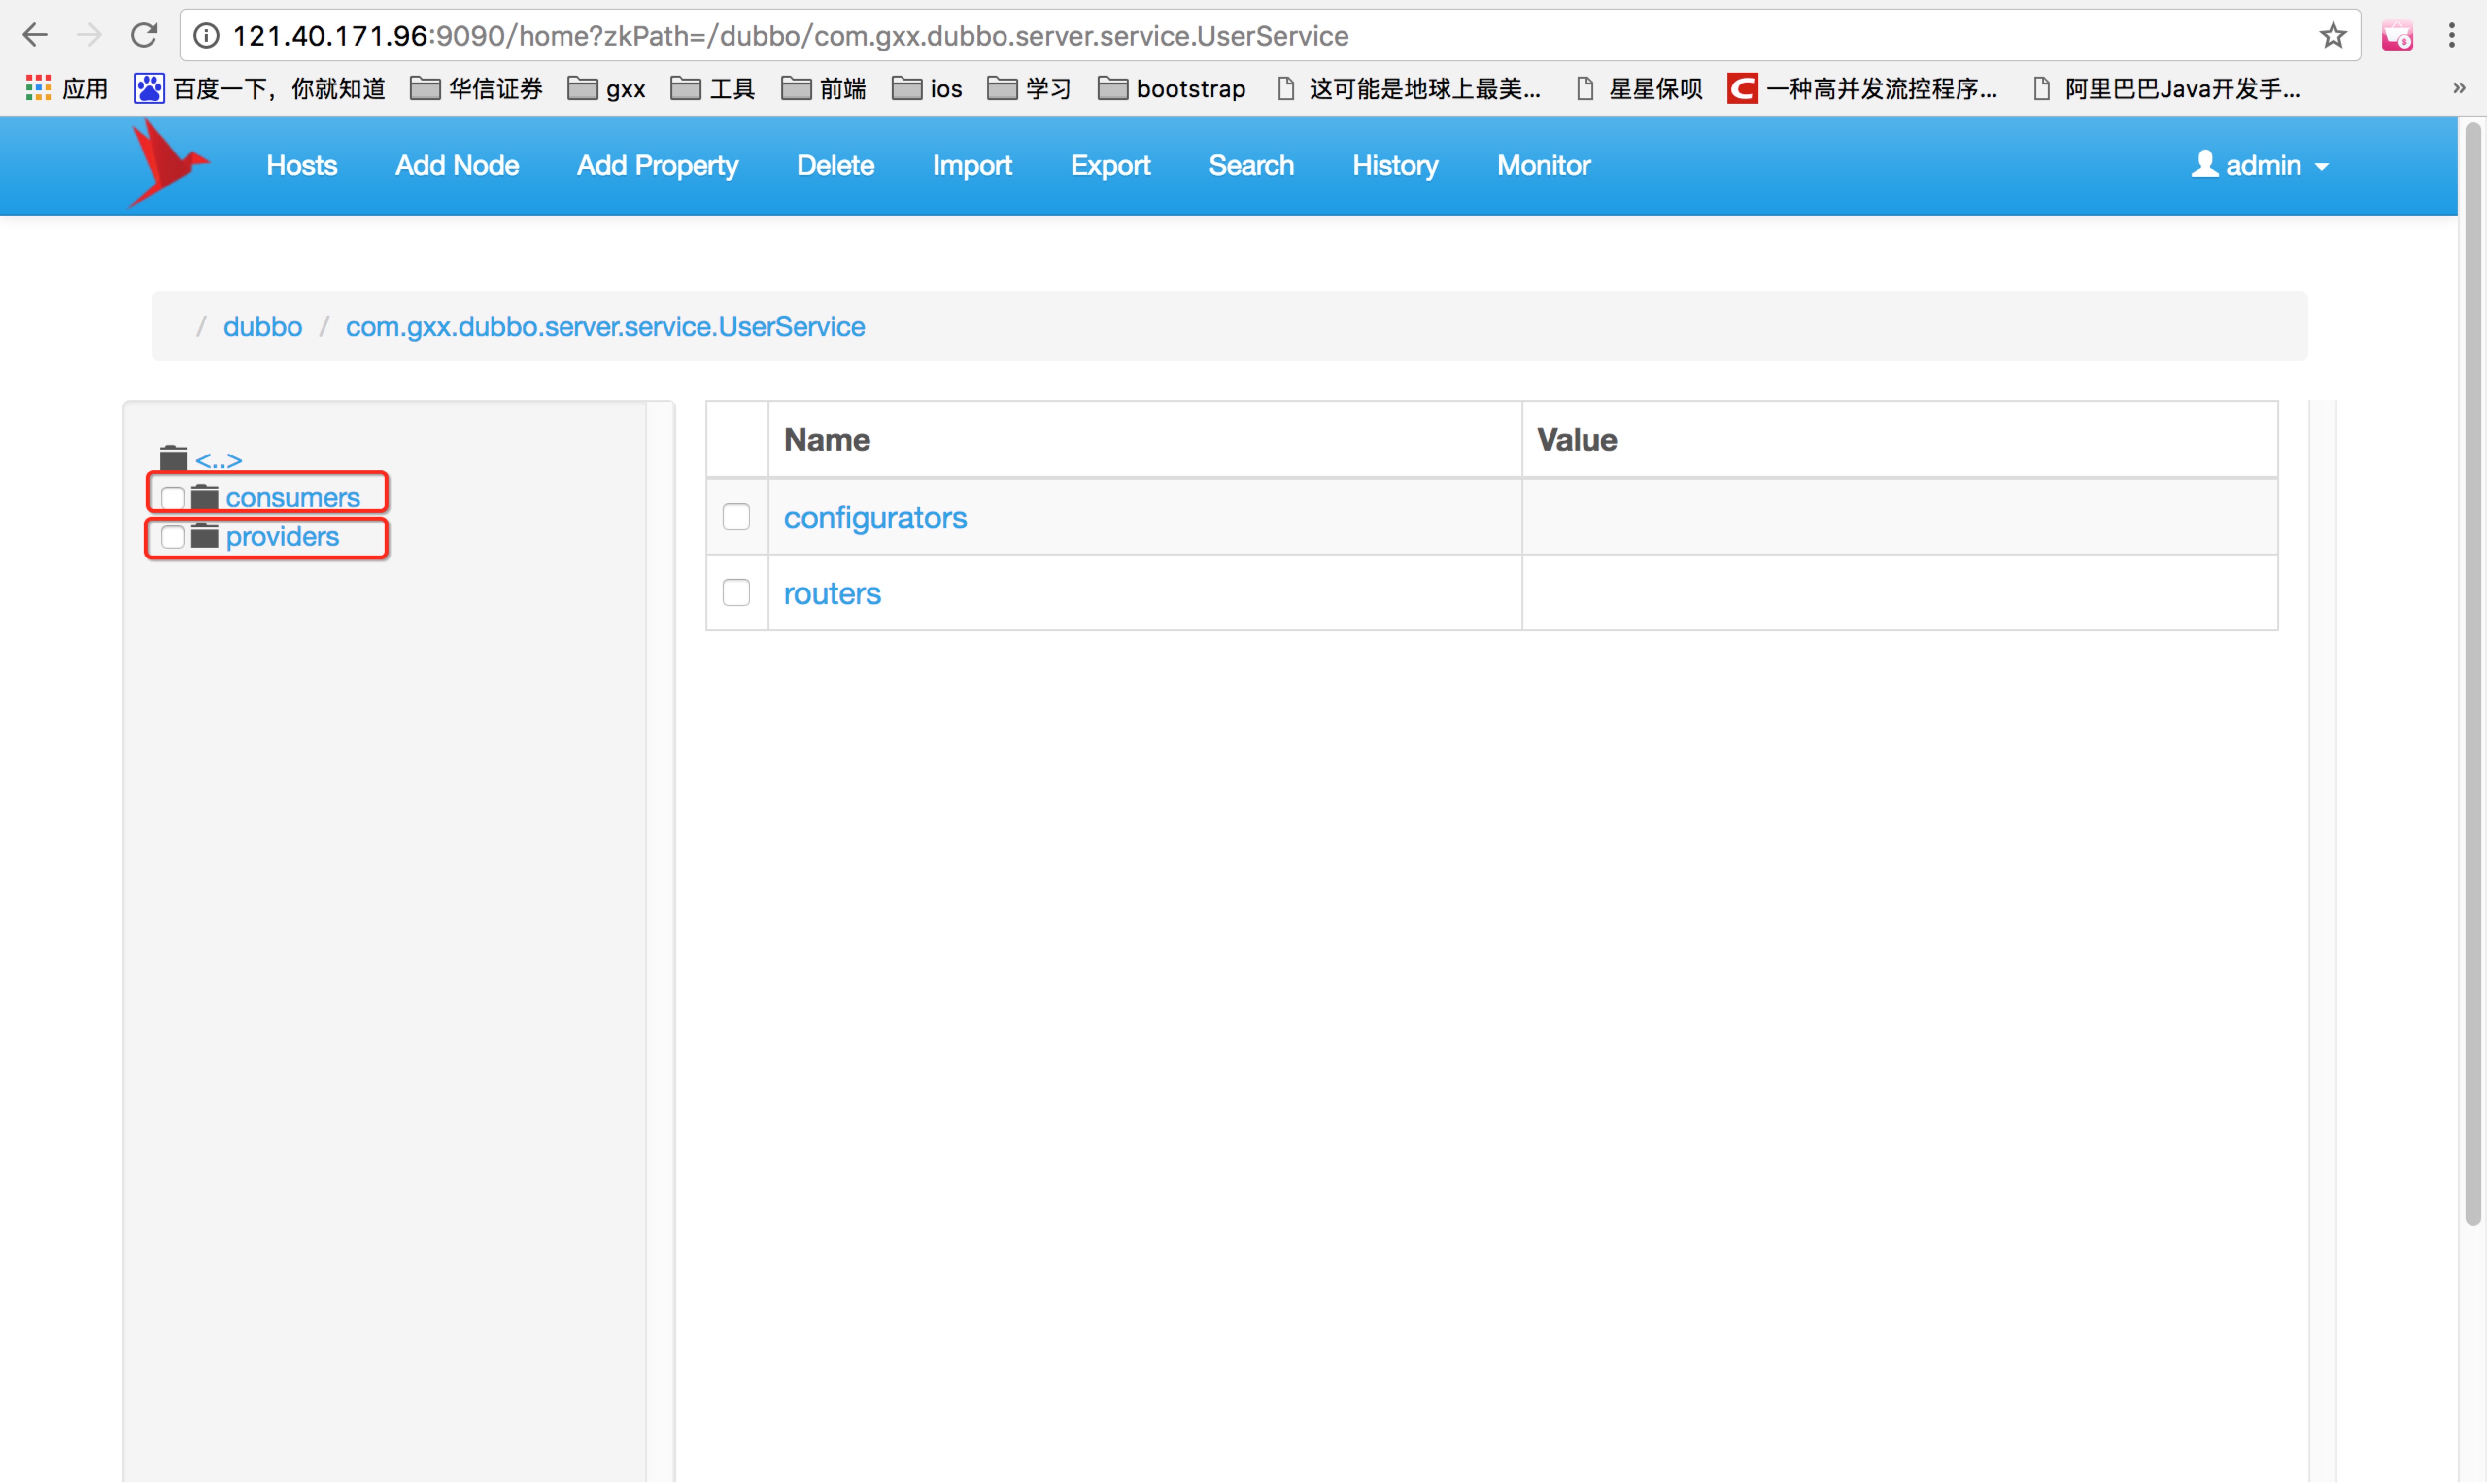Click the browser back arrow
2487x1484 pixels.
tap(35, 36)
